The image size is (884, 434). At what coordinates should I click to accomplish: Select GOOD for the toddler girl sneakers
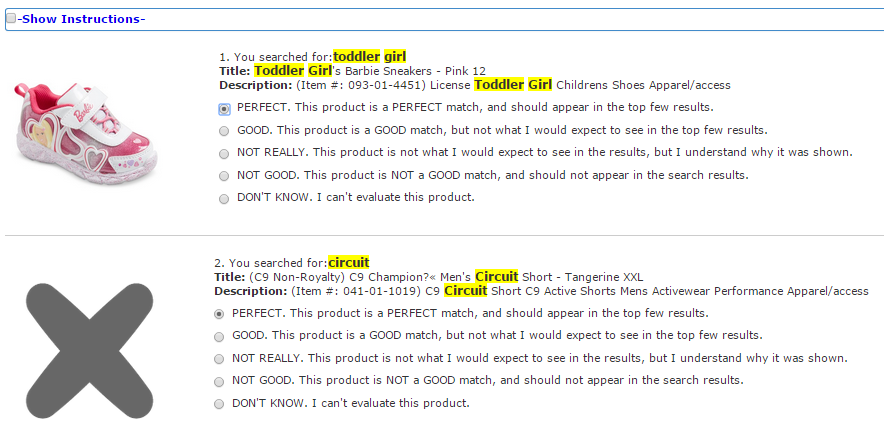click(x=224, y=131)
